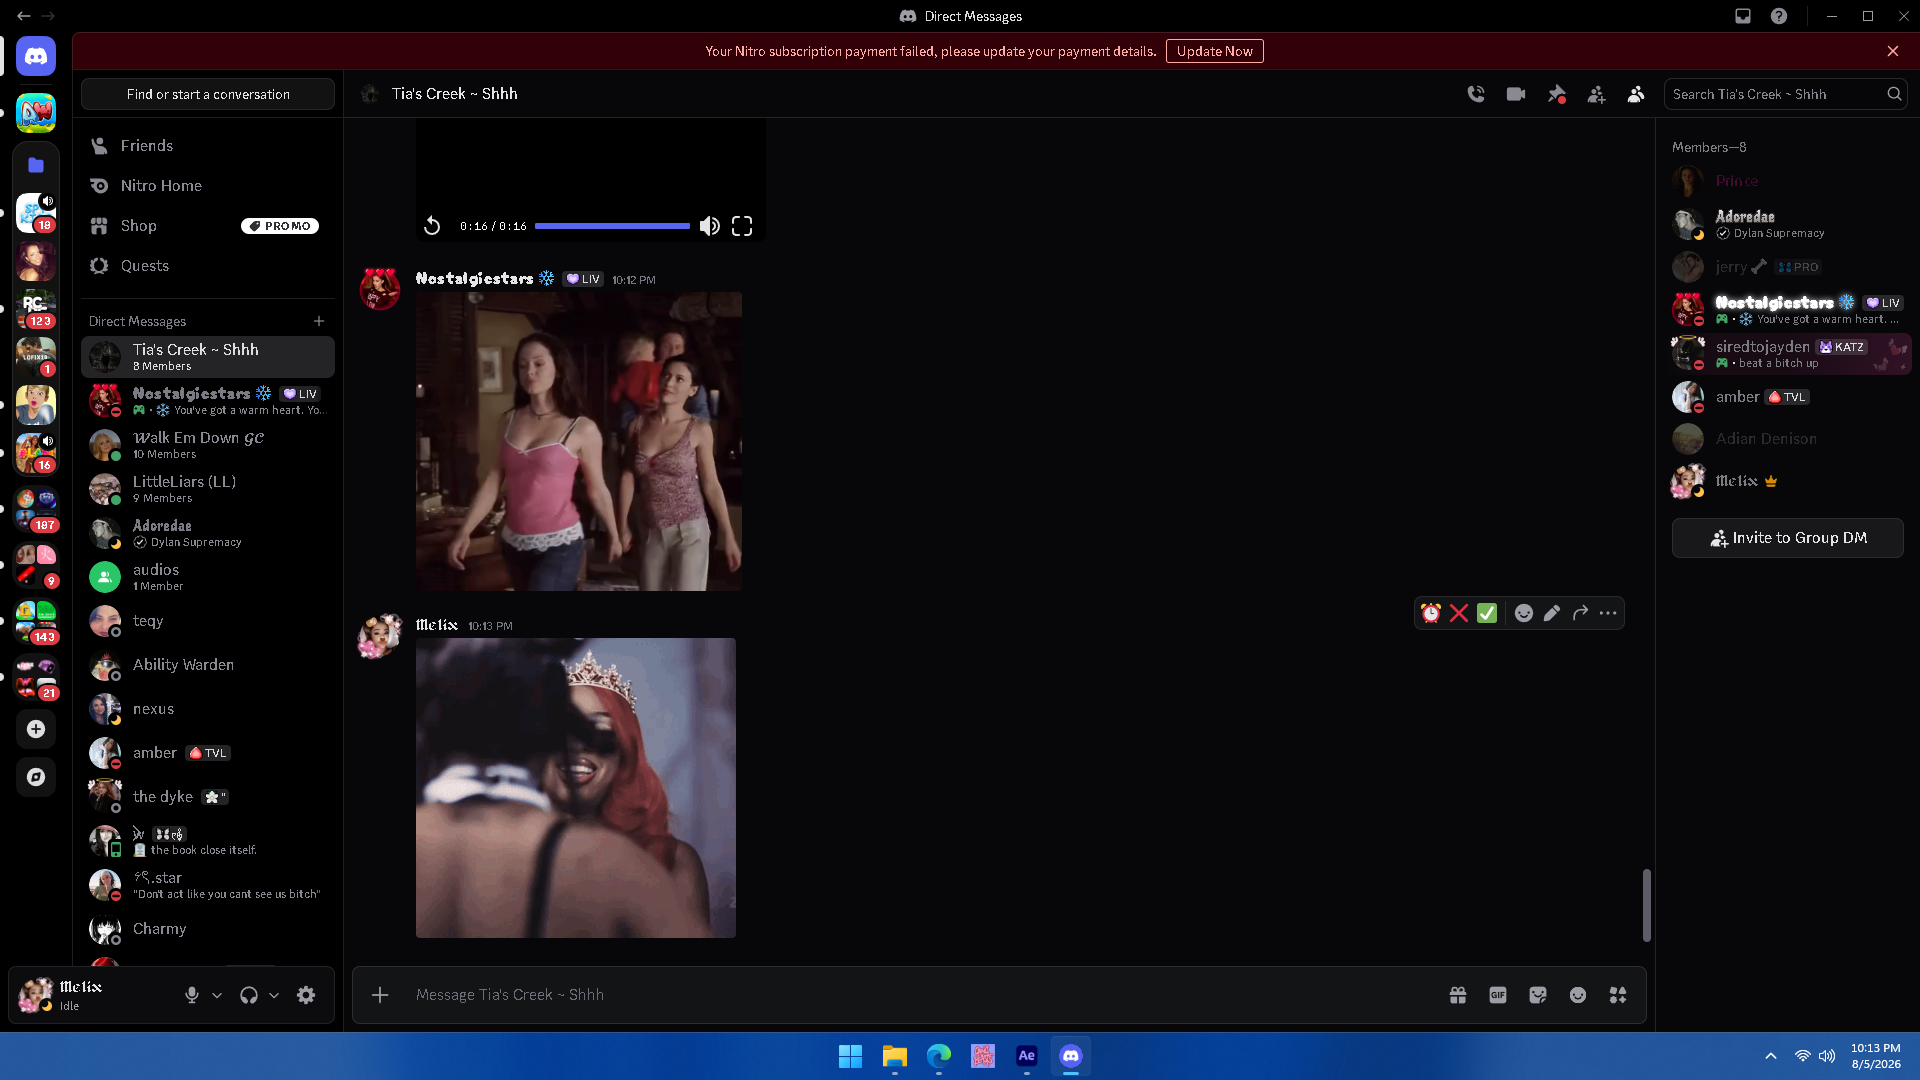
Task: Click the Search Tia's Creek ~ Shhh field
Action: (1785, 94)
